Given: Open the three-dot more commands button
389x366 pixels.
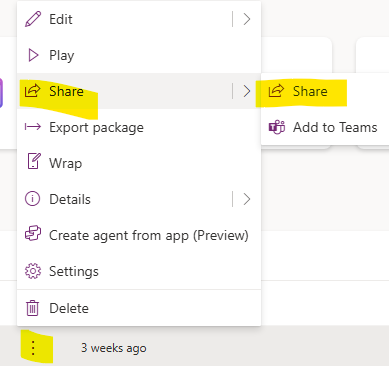Looking at the screenshot, I should (x=33, y=348).
